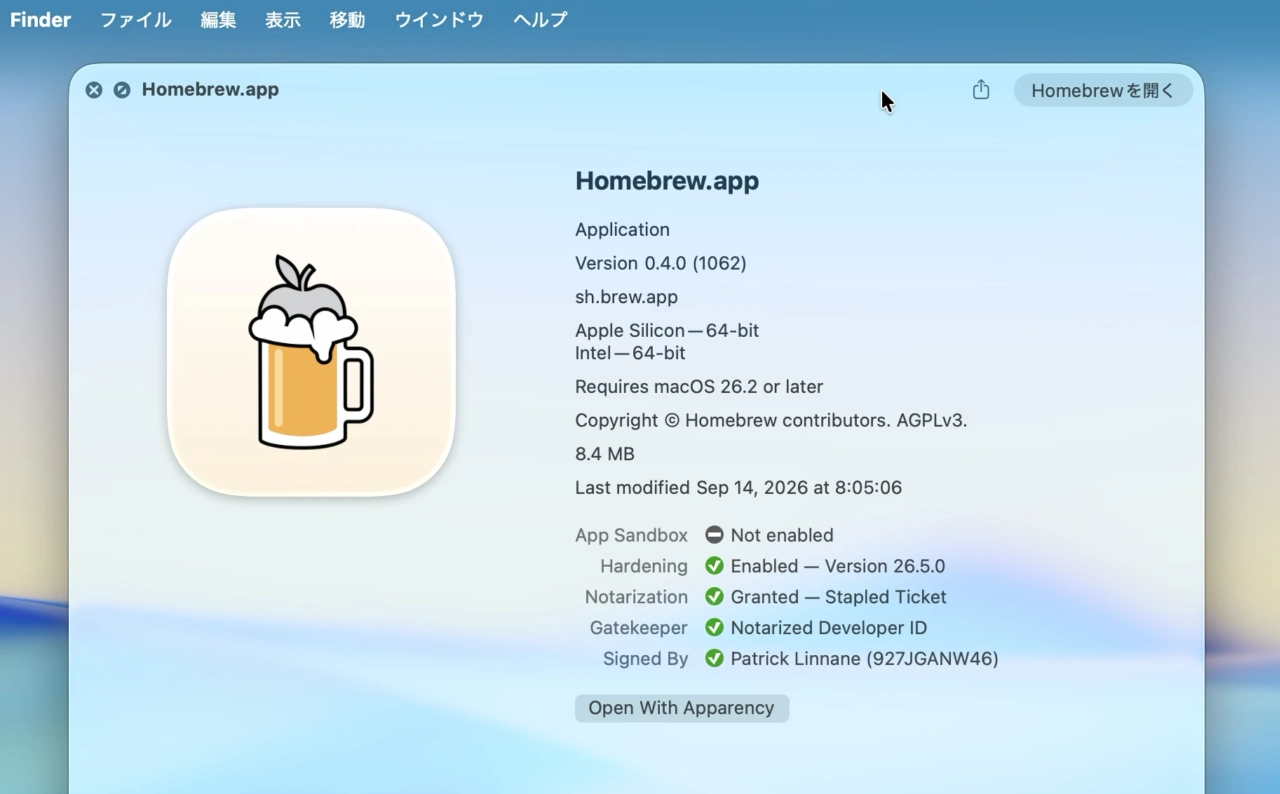Click Patrick Linnane (927JGANW46) signer text
Viewport: 1280px width, 794px height.
tap(865, 659)
